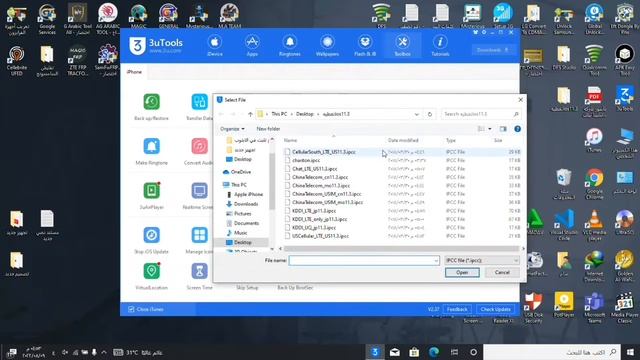The image size is (640, 360).
Task: Click the File name input field
Action: [364, 260]
